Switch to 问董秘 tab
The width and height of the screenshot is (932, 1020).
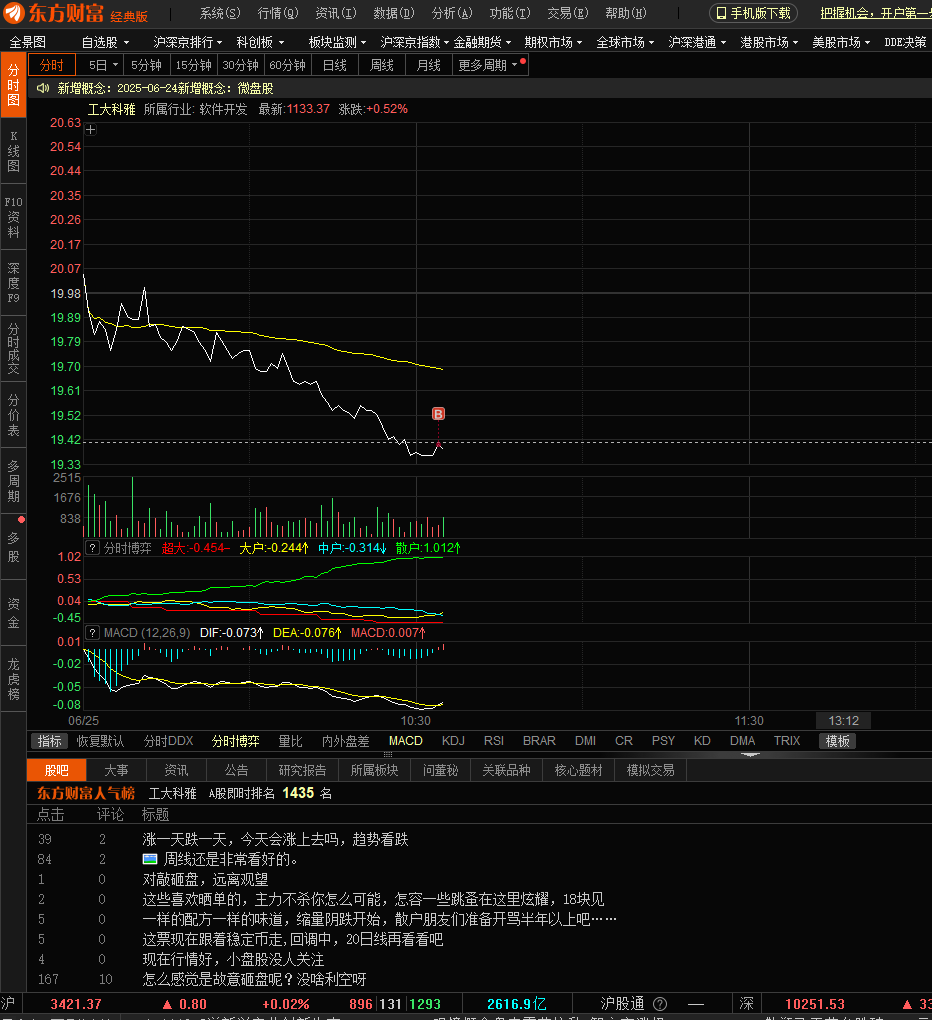(x=440, y=770)
